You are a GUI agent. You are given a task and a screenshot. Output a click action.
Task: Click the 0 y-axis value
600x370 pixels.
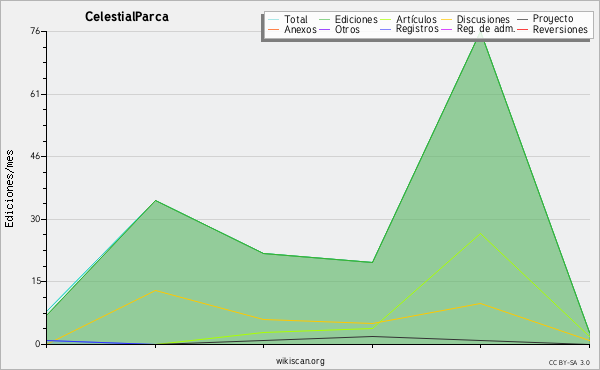point(38,344)
